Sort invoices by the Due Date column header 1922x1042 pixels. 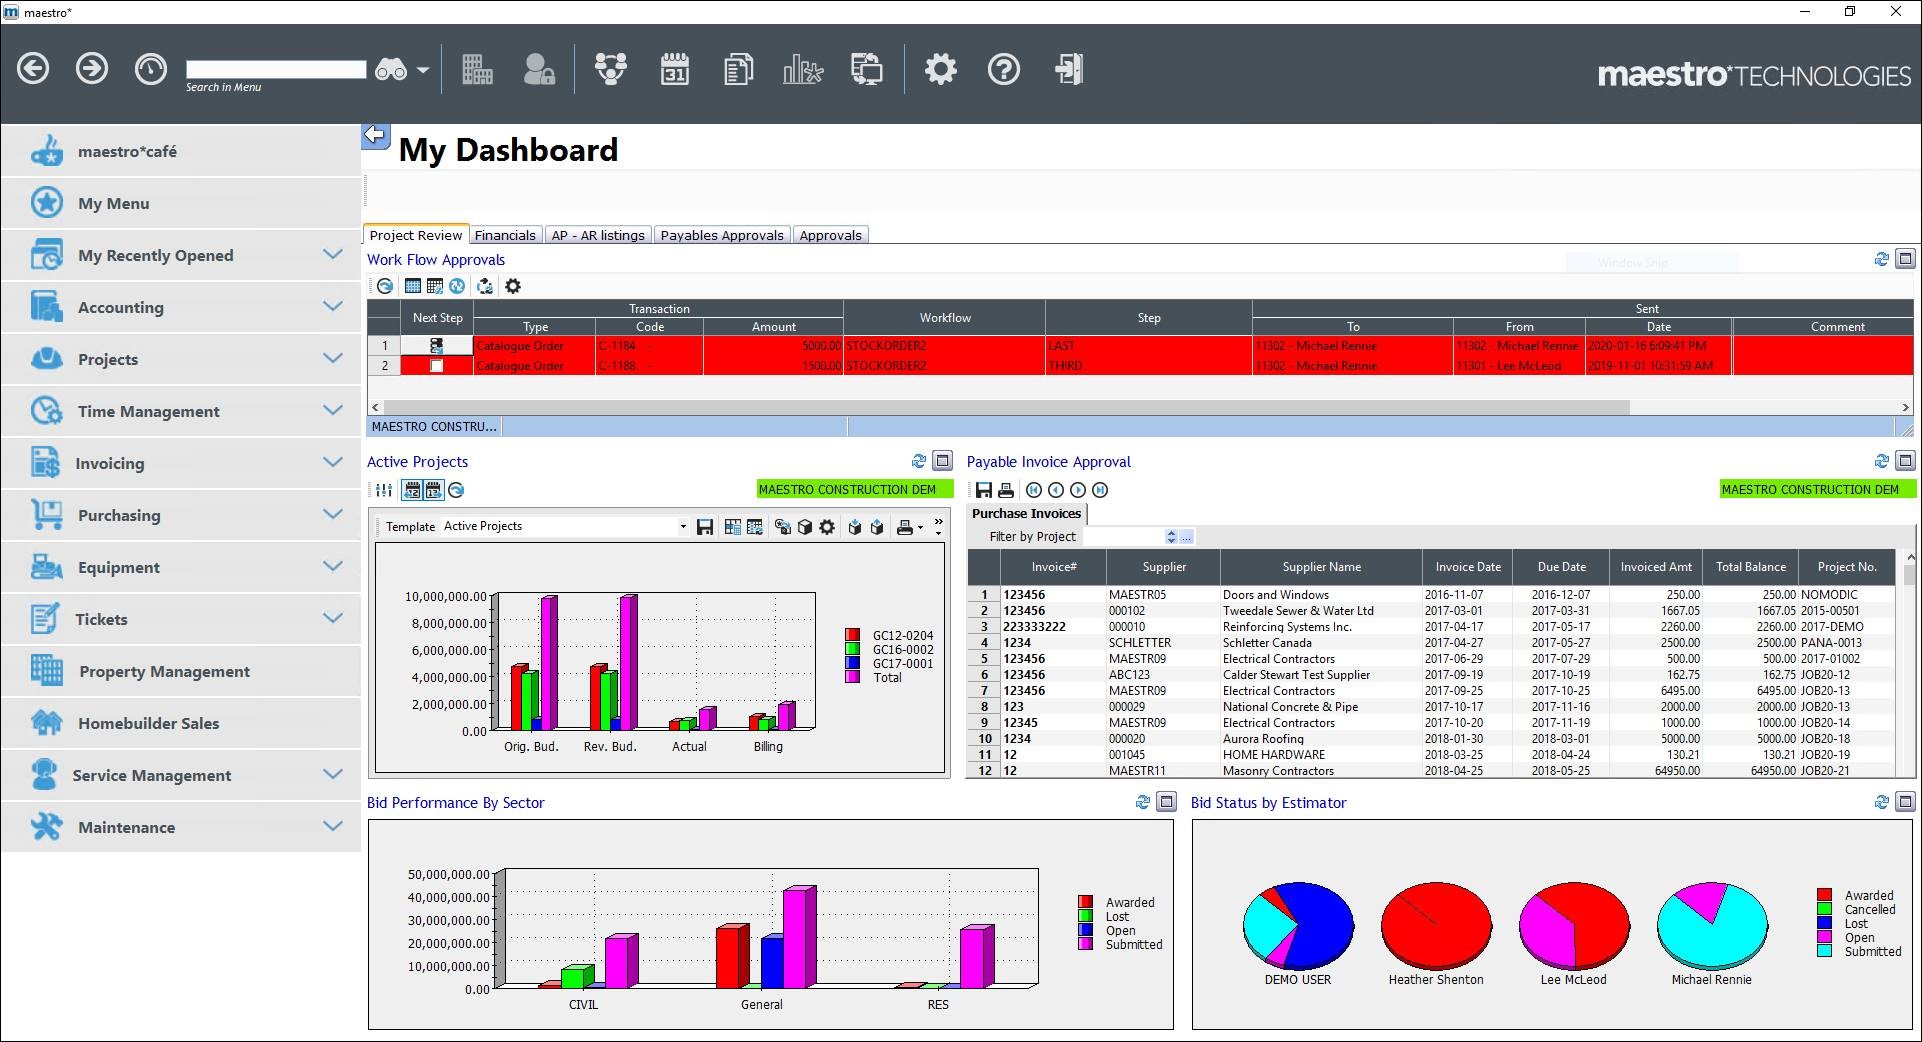pos(1561,567)
